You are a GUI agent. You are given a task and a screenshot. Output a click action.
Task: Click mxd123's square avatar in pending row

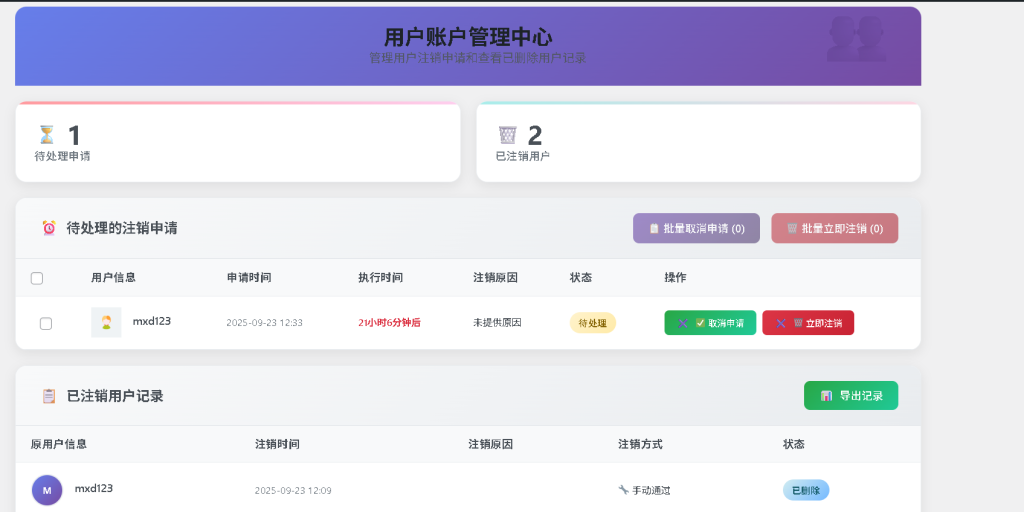[x=106, y=322]
